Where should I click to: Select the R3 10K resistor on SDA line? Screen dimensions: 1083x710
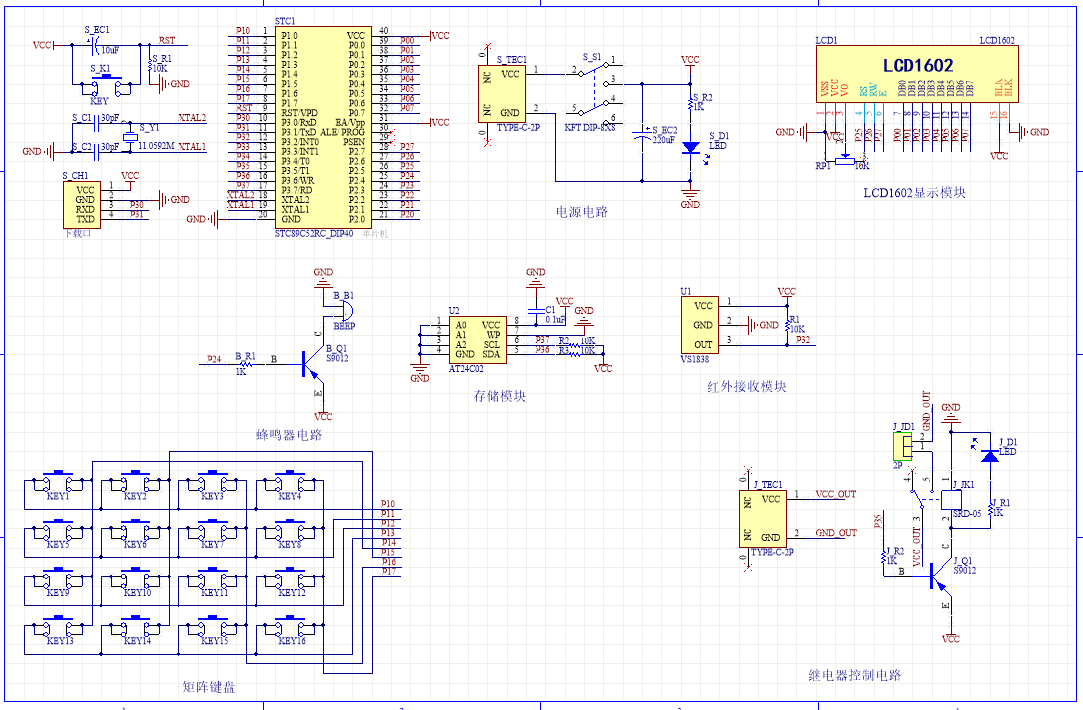[575, 354]
